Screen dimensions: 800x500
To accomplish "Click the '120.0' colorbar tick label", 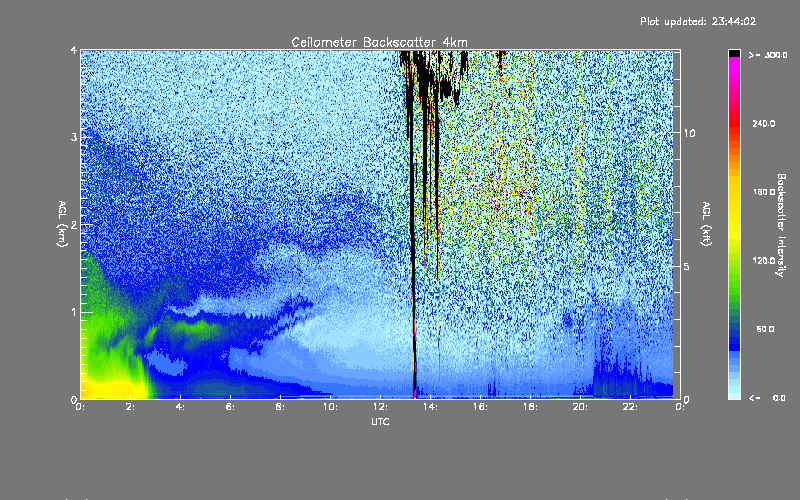I will [764, 261].
